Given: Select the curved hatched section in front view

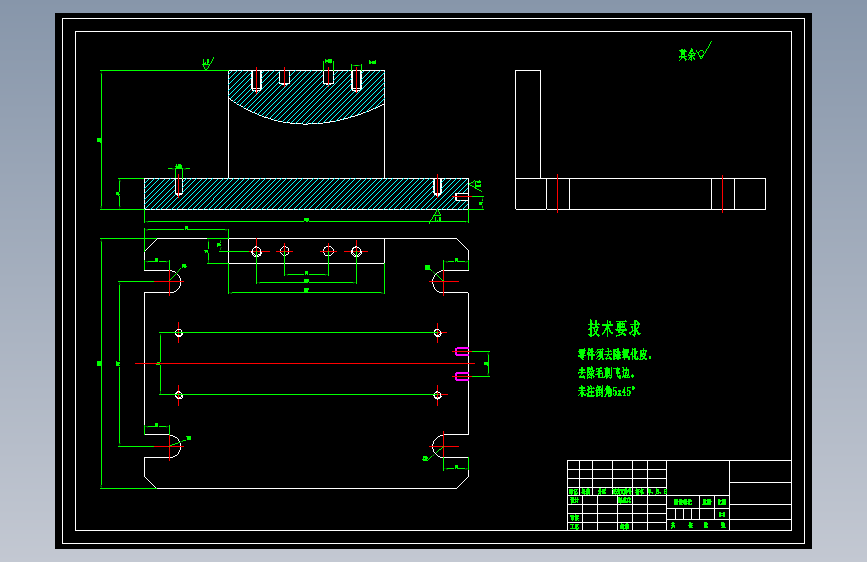Looking at the screenshot, I should [x=306, y=97].
